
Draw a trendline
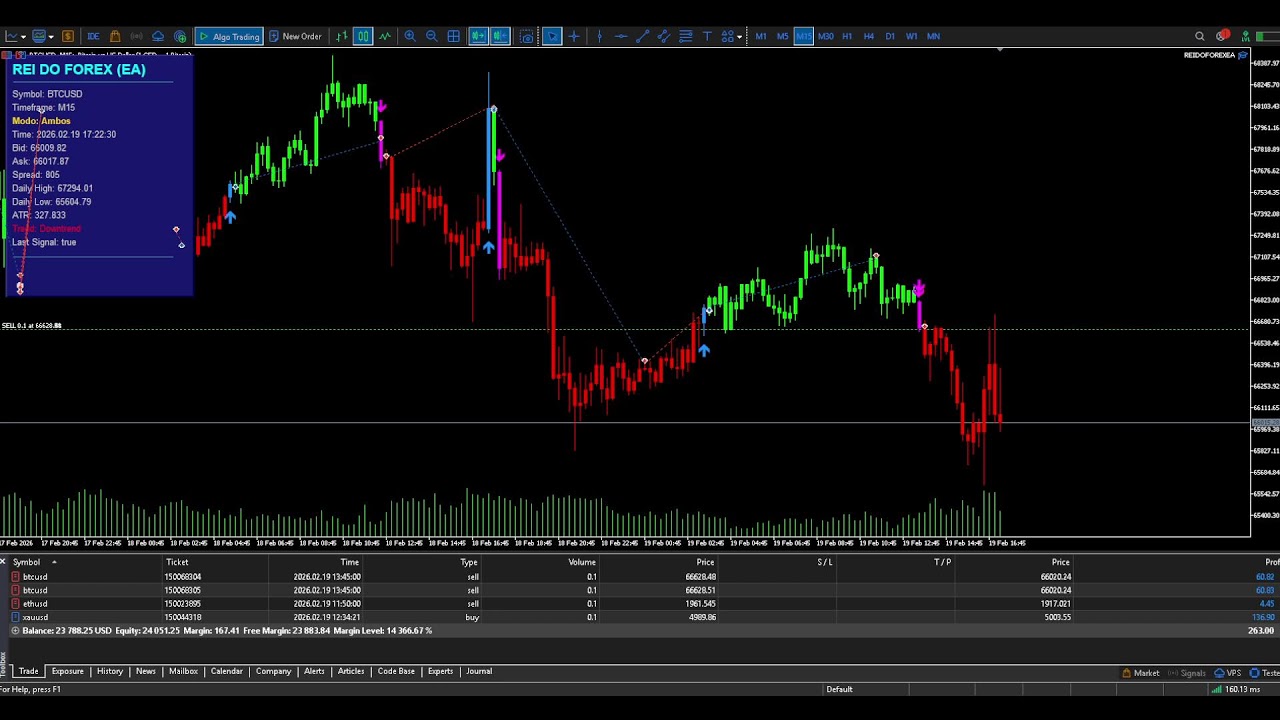pos(643,36)
